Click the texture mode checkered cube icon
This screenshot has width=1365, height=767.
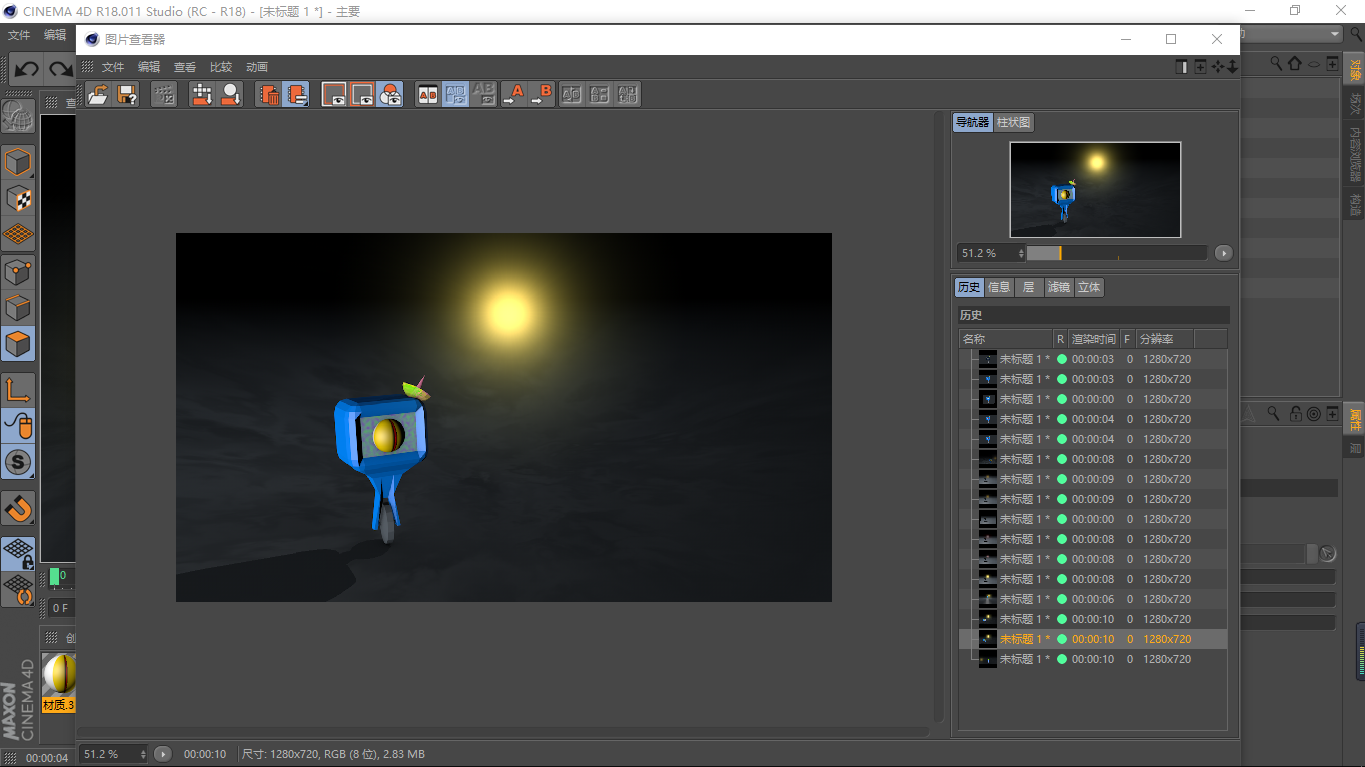(18, 198)
